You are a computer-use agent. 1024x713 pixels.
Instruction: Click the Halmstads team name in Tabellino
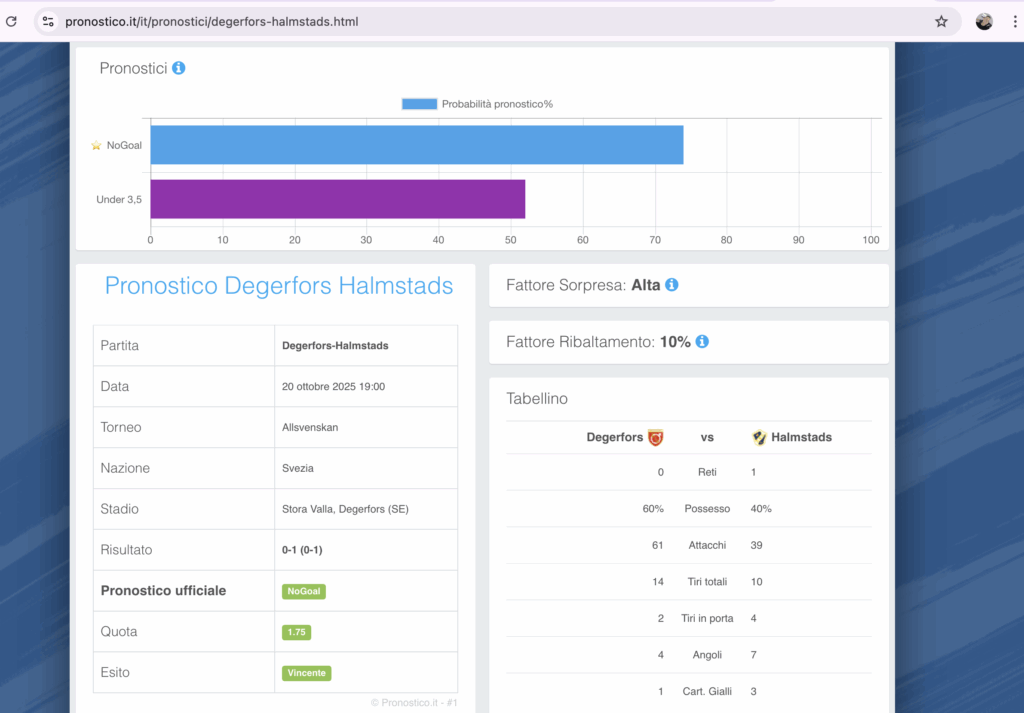(x=801, y=437)
